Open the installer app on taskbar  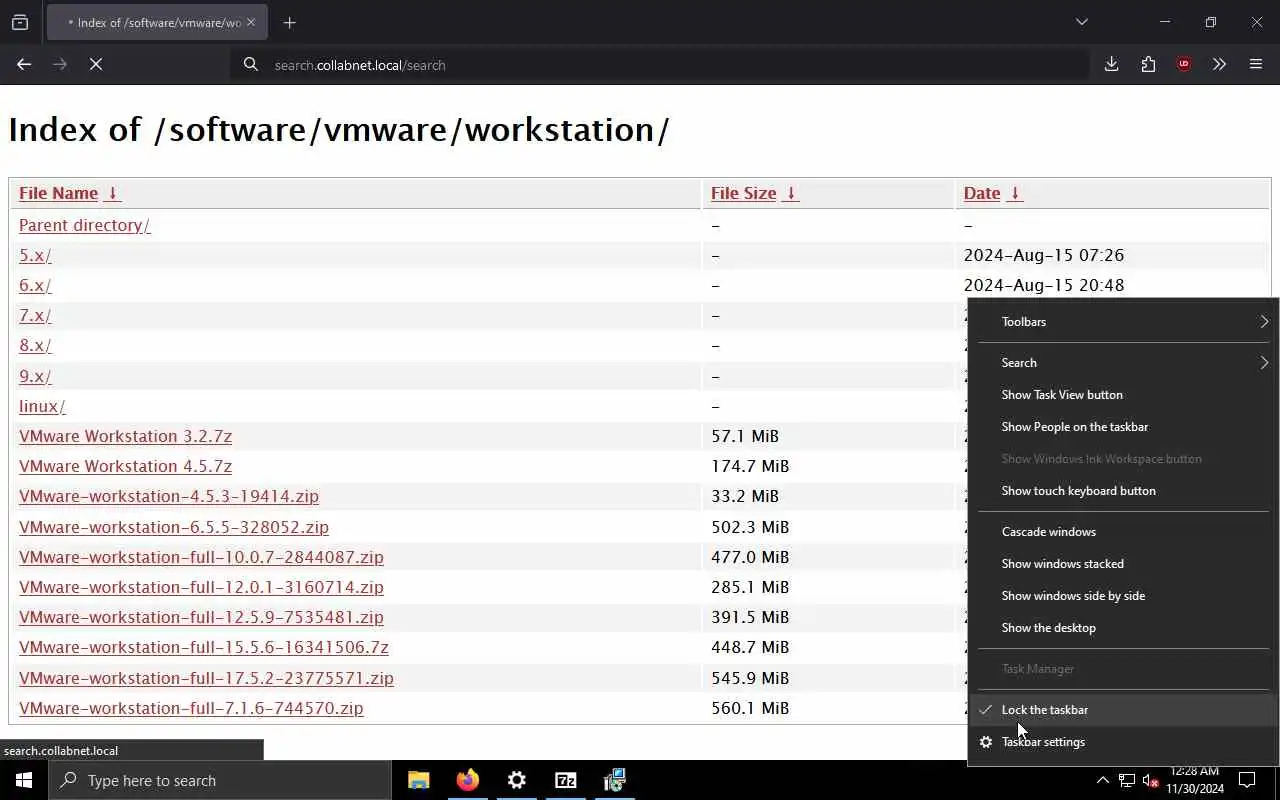[x=614, y=780]
